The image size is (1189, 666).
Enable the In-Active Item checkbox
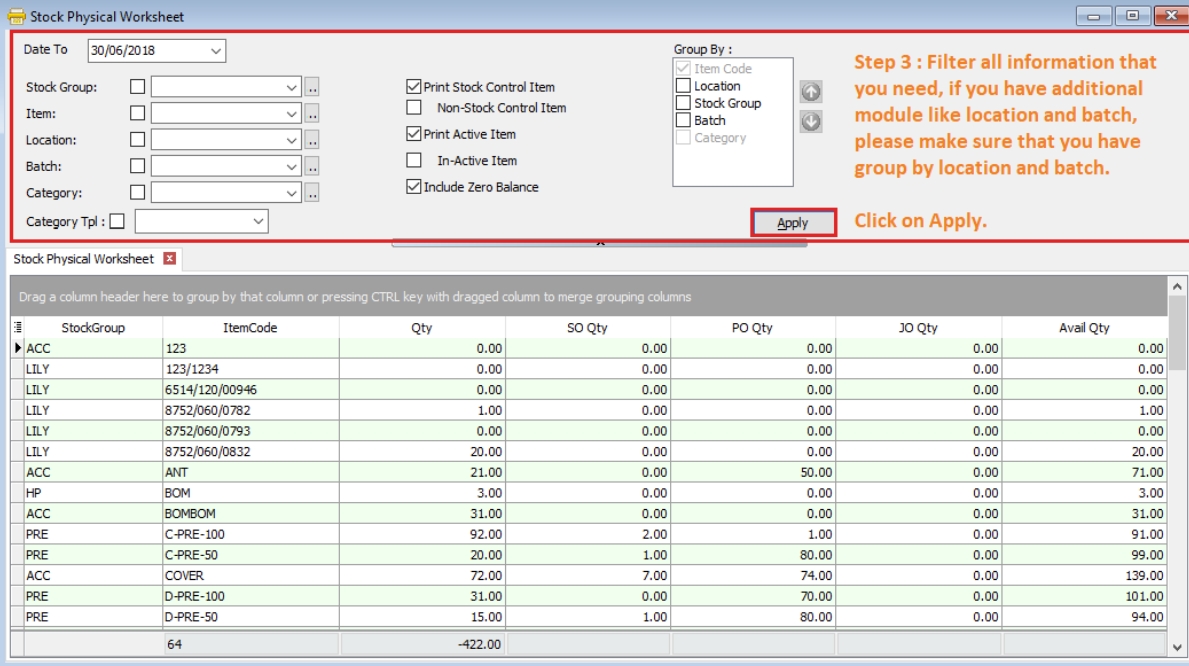tap(414, 160)
